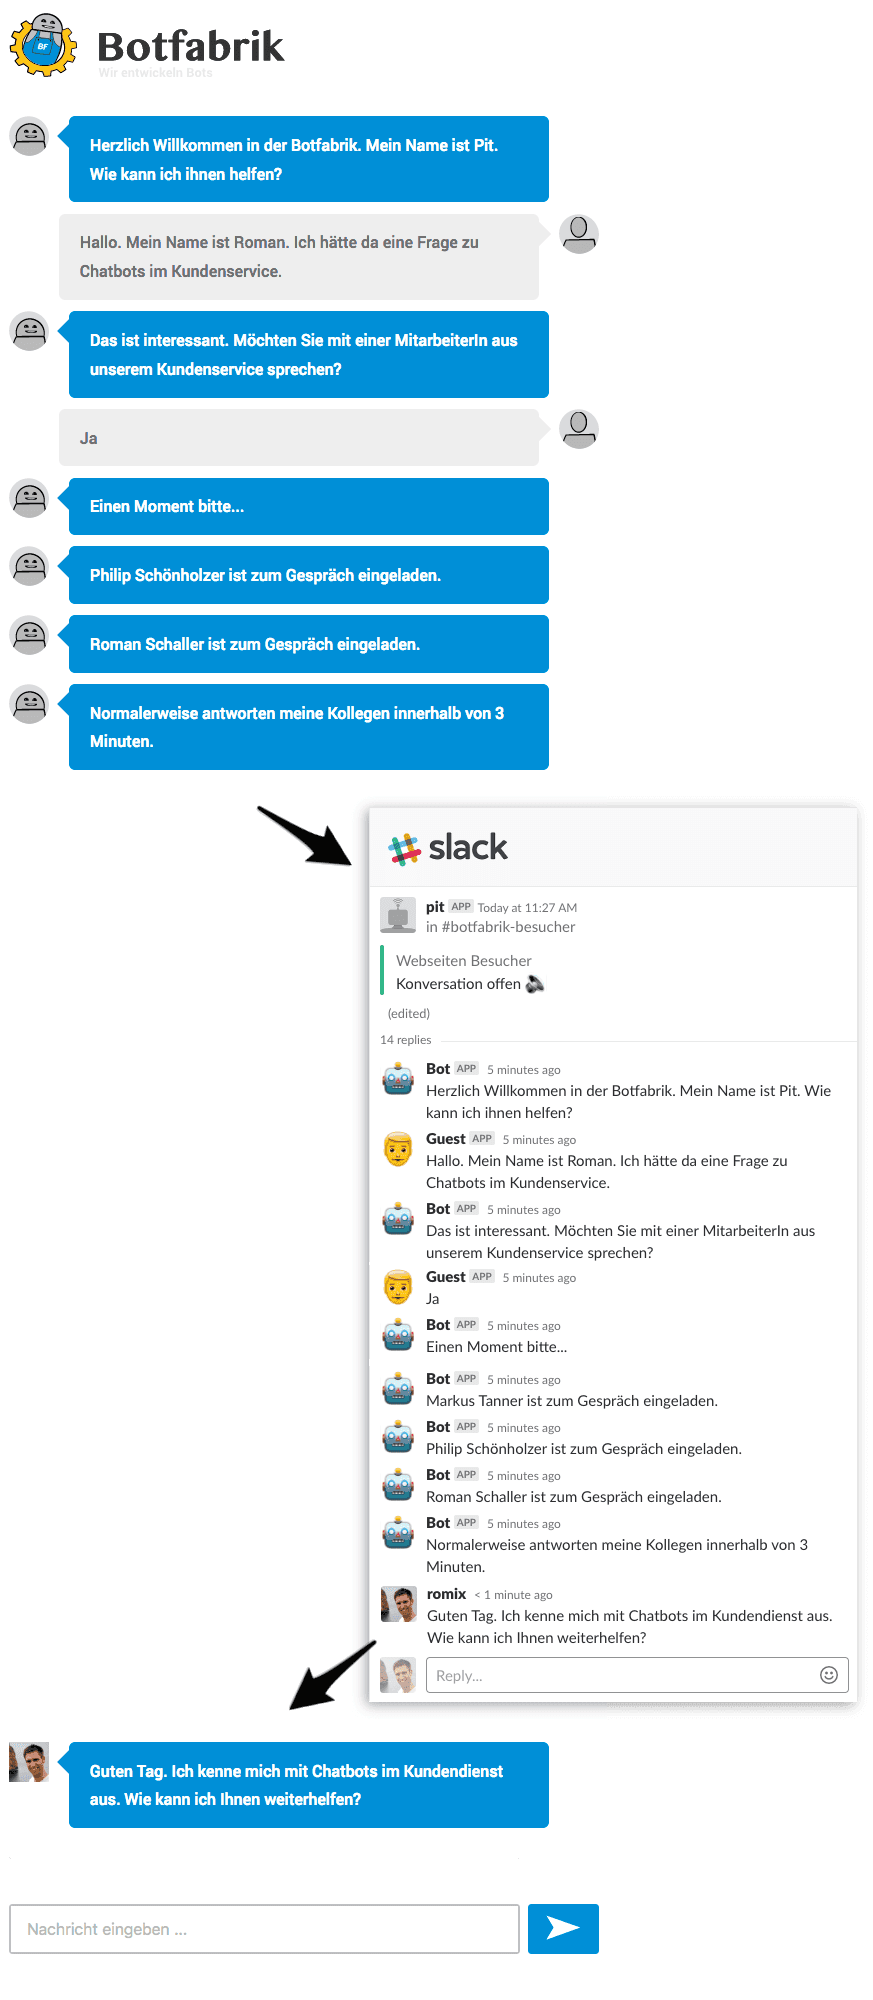Screen dimensions: 873x2000
Task: Click the 14 replies label
Action: pos(405,1040)
